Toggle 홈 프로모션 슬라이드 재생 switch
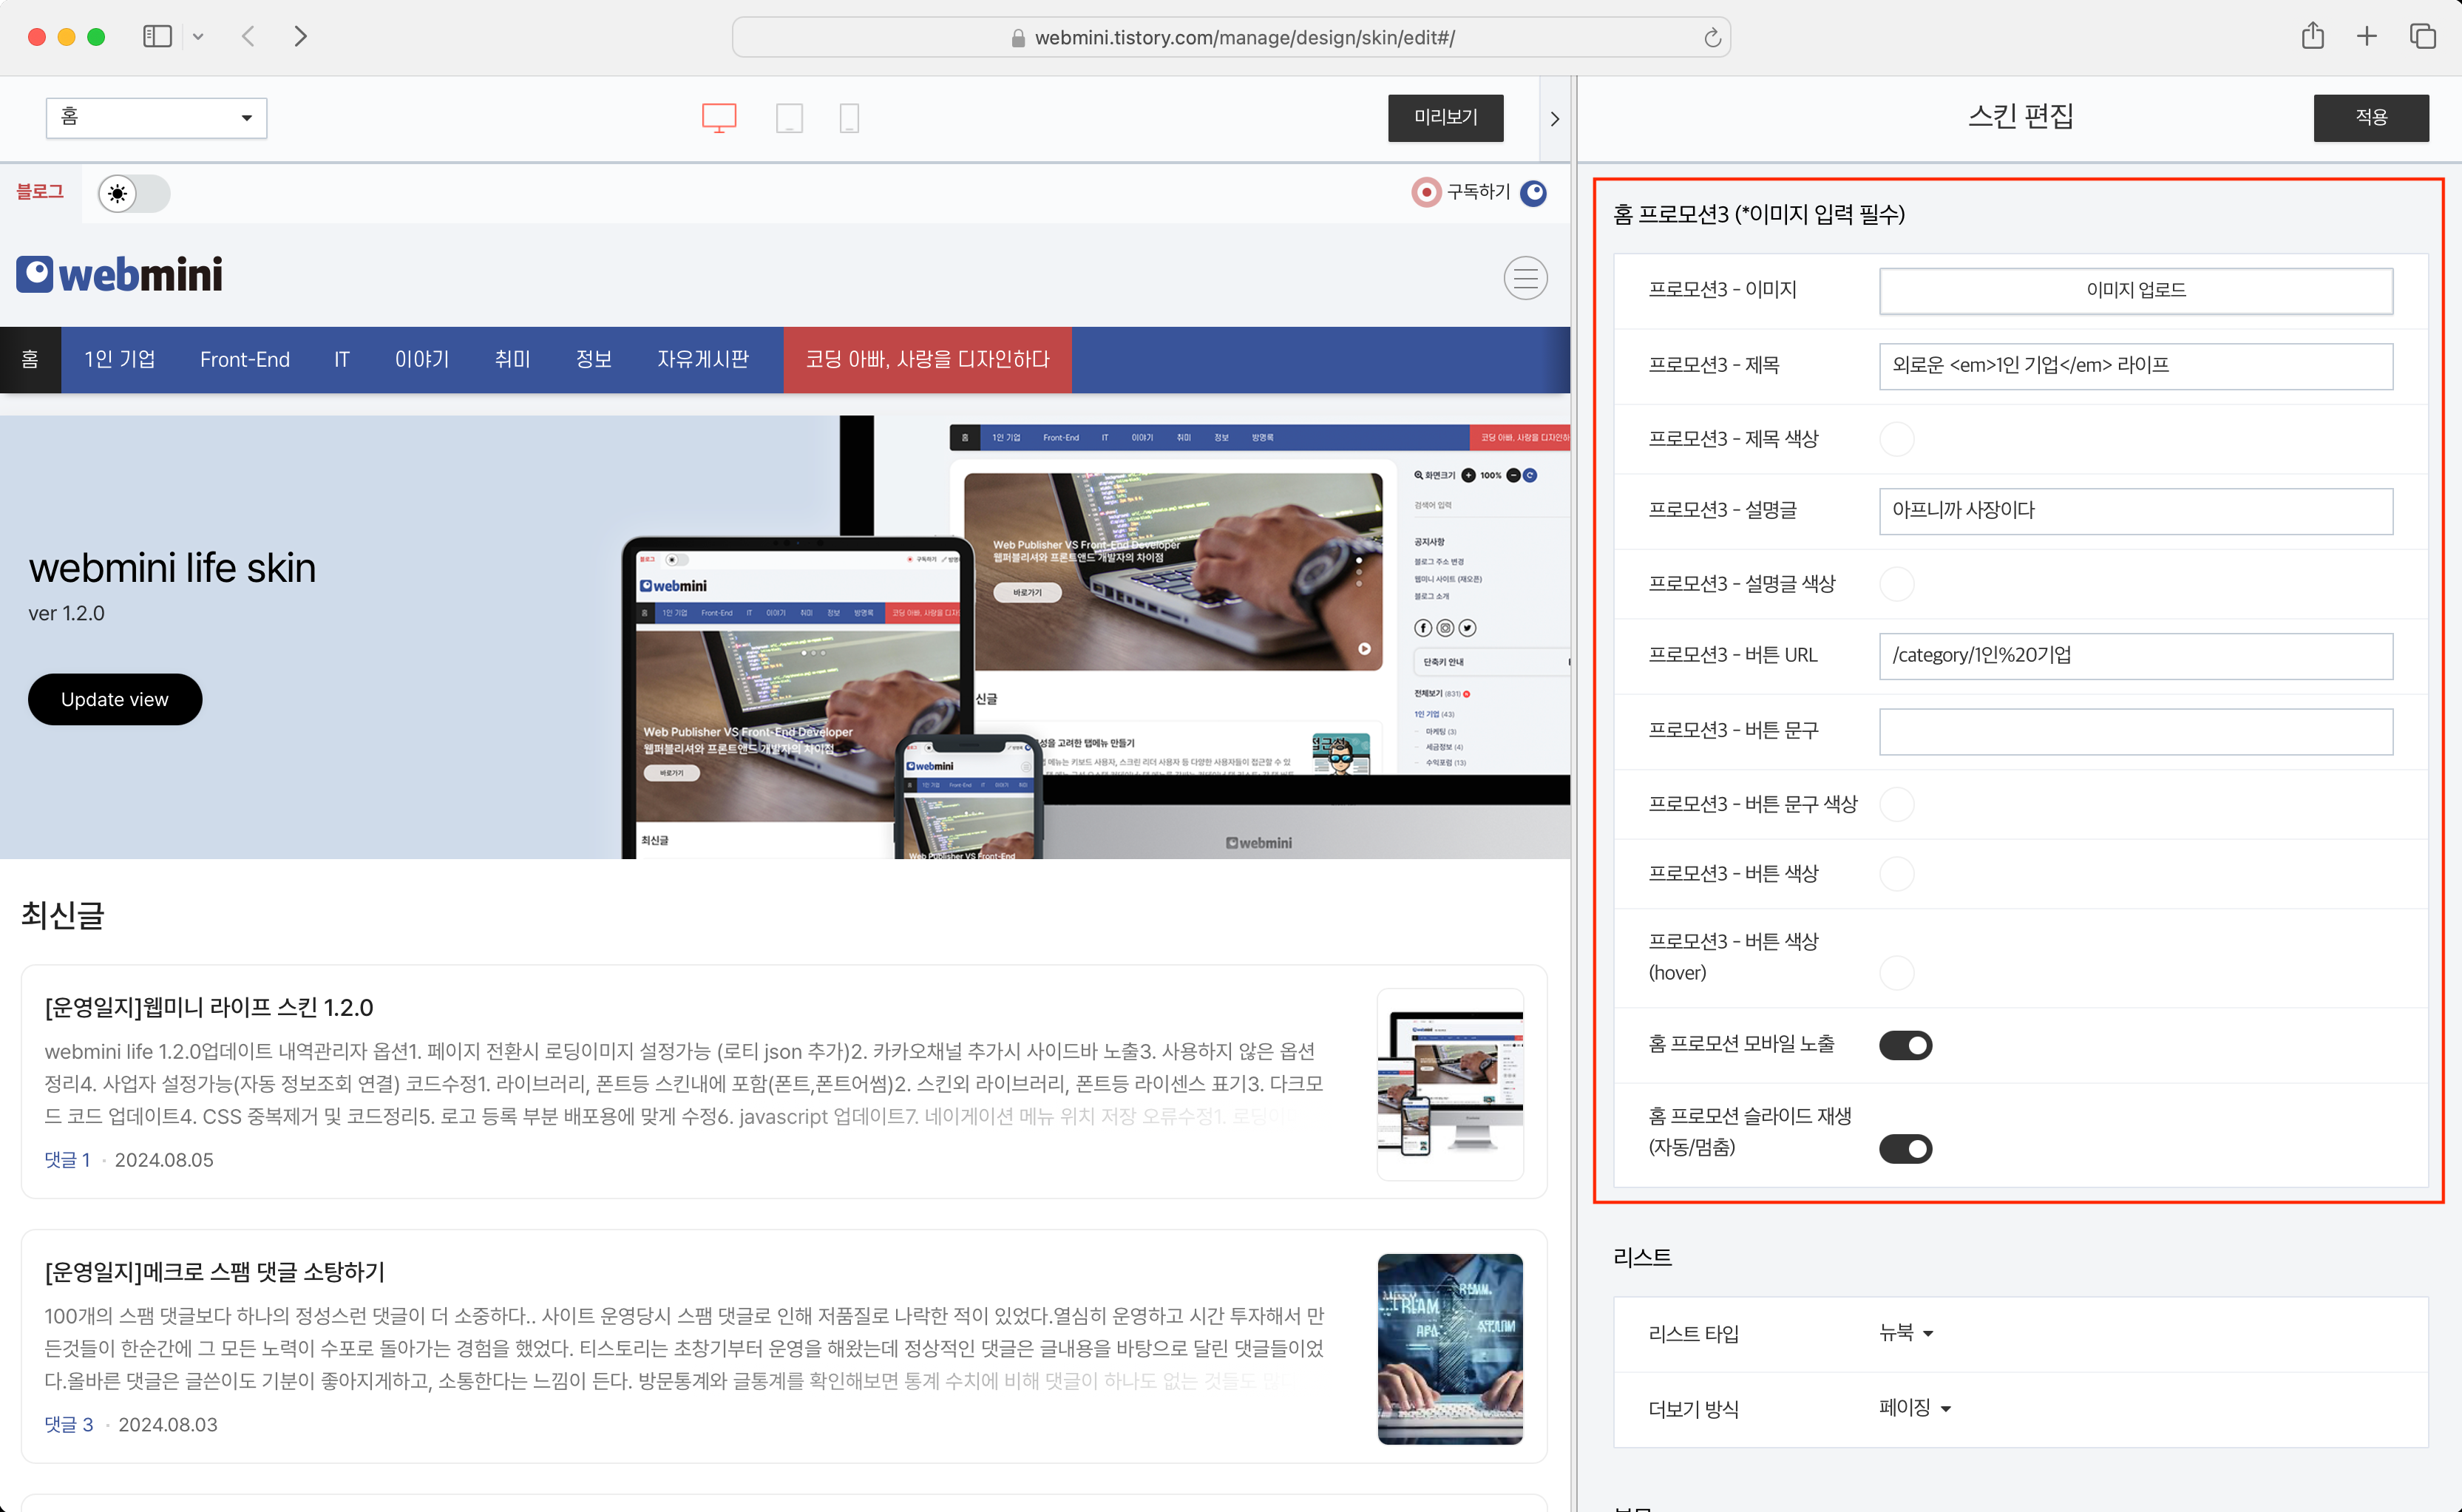 coord(1905,1149)
